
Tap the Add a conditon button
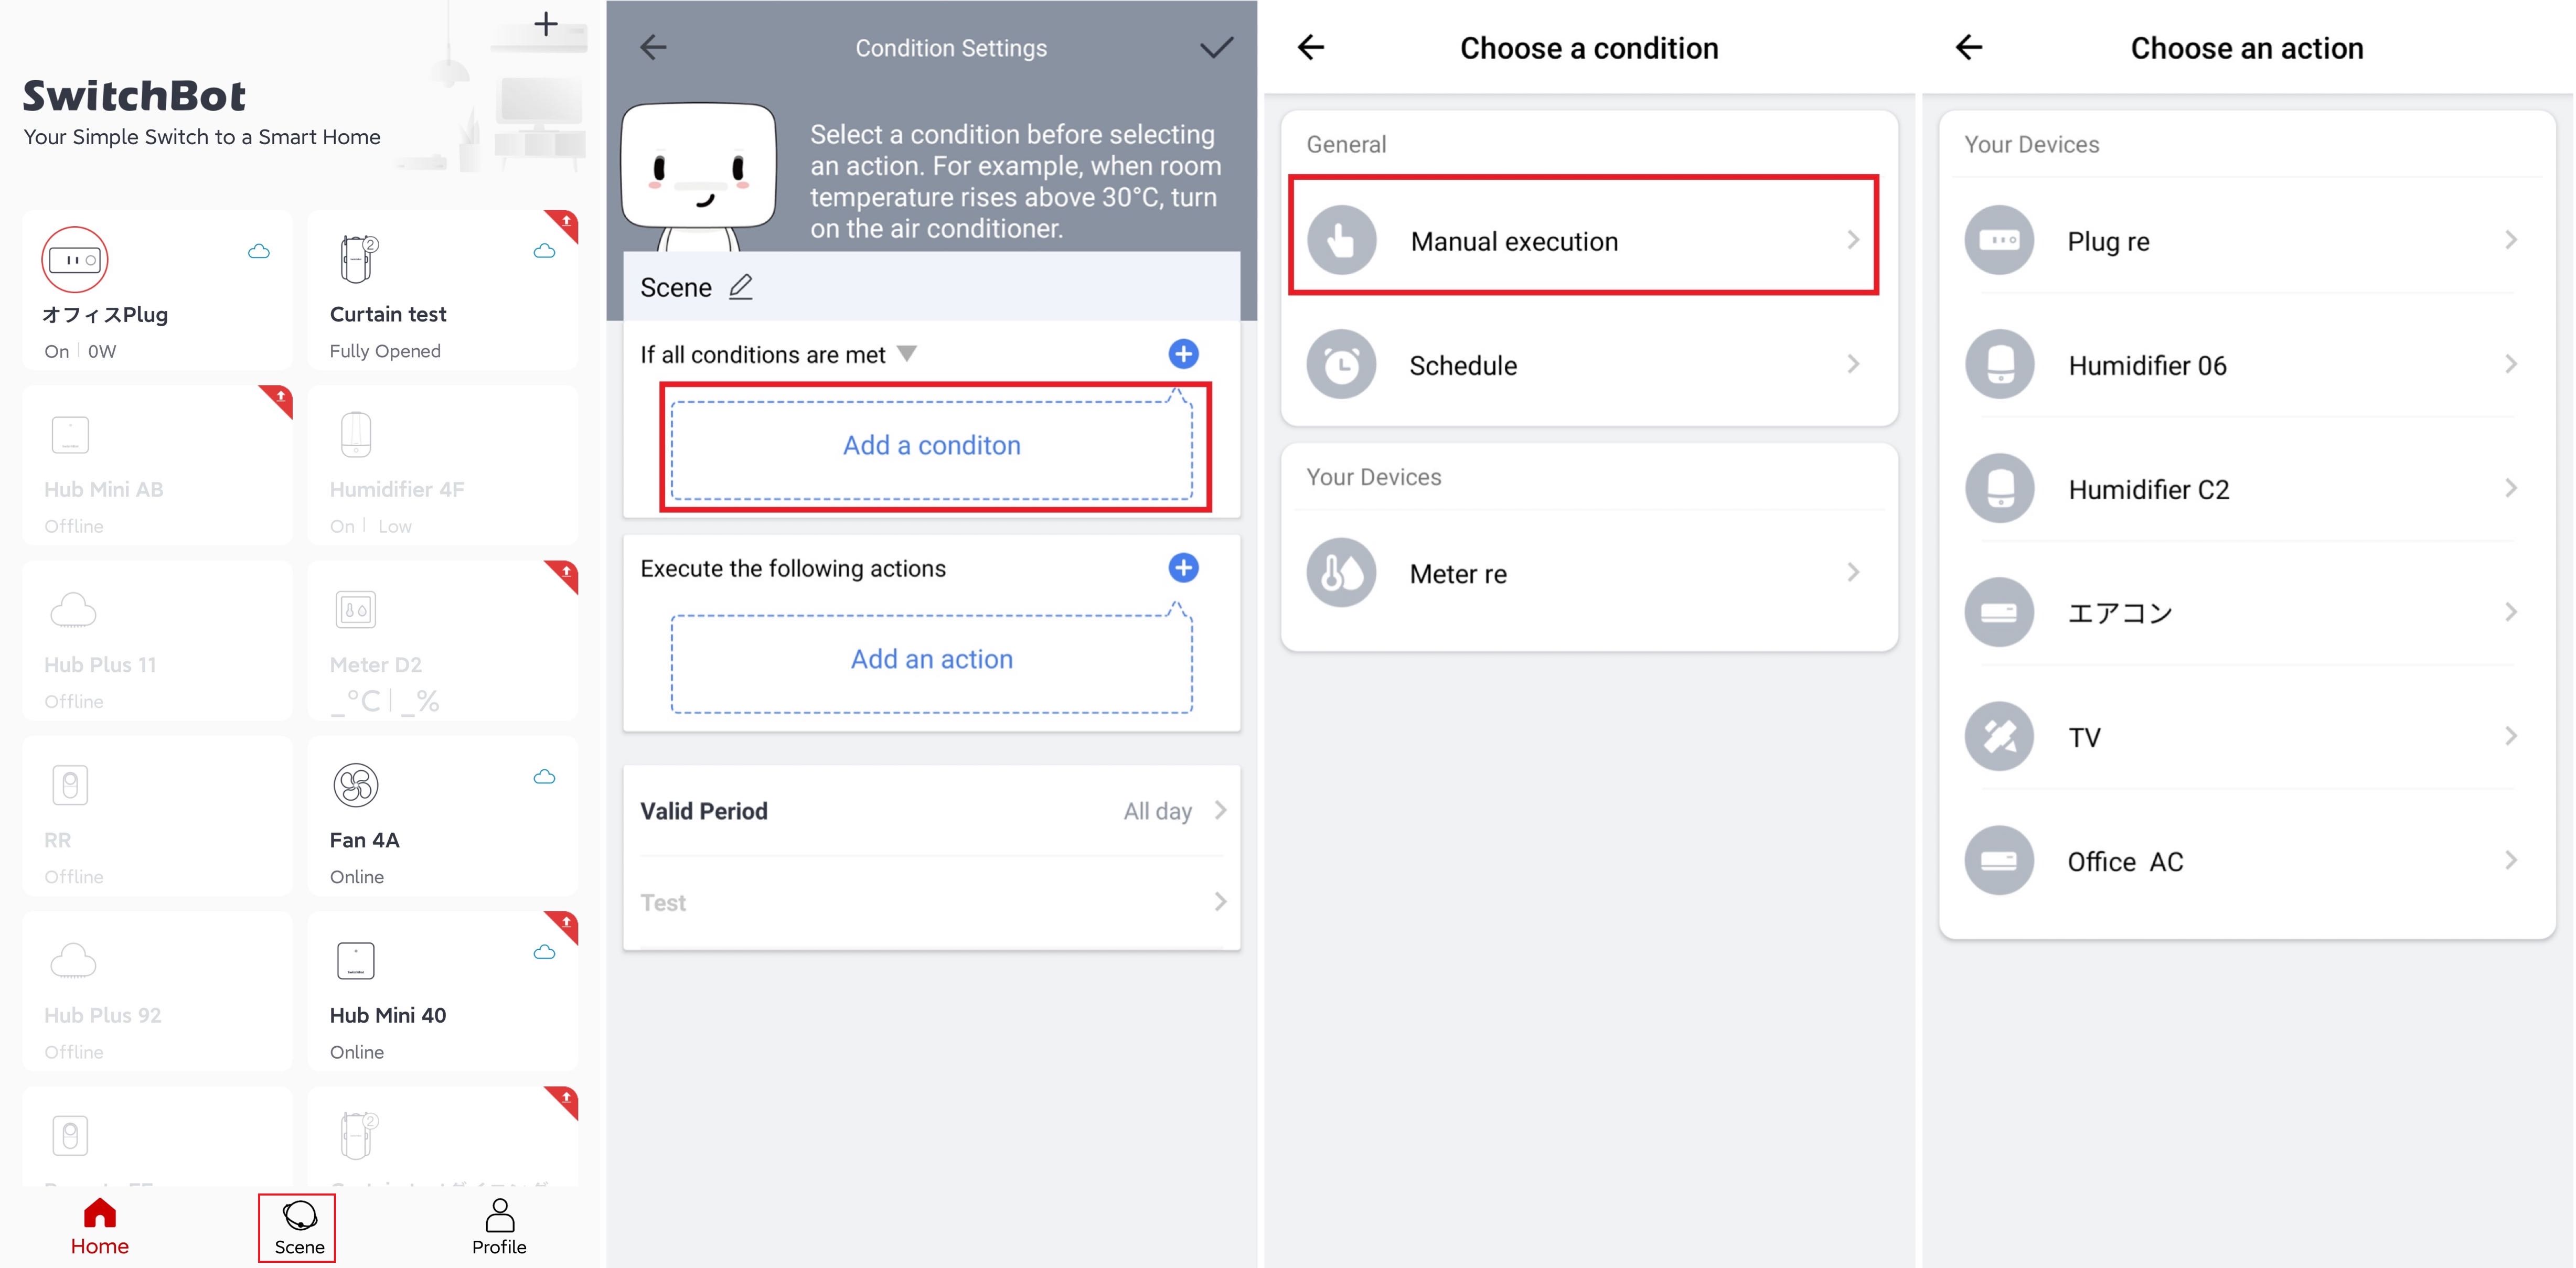(x=931, y=445)
